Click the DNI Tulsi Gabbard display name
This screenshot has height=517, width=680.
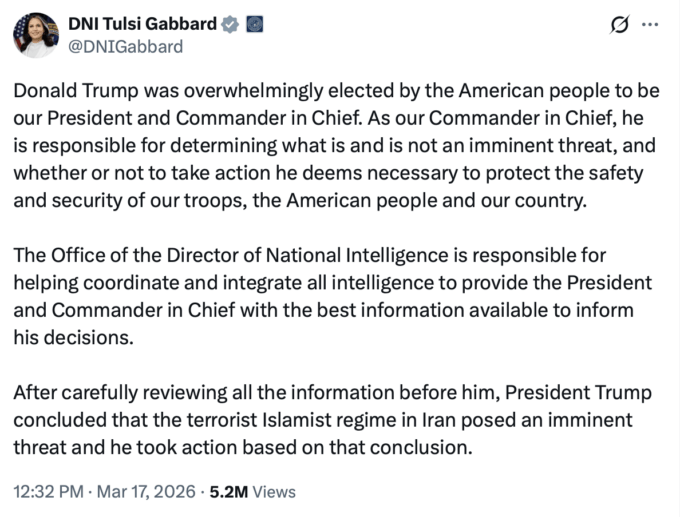click(x=142, y=24)
